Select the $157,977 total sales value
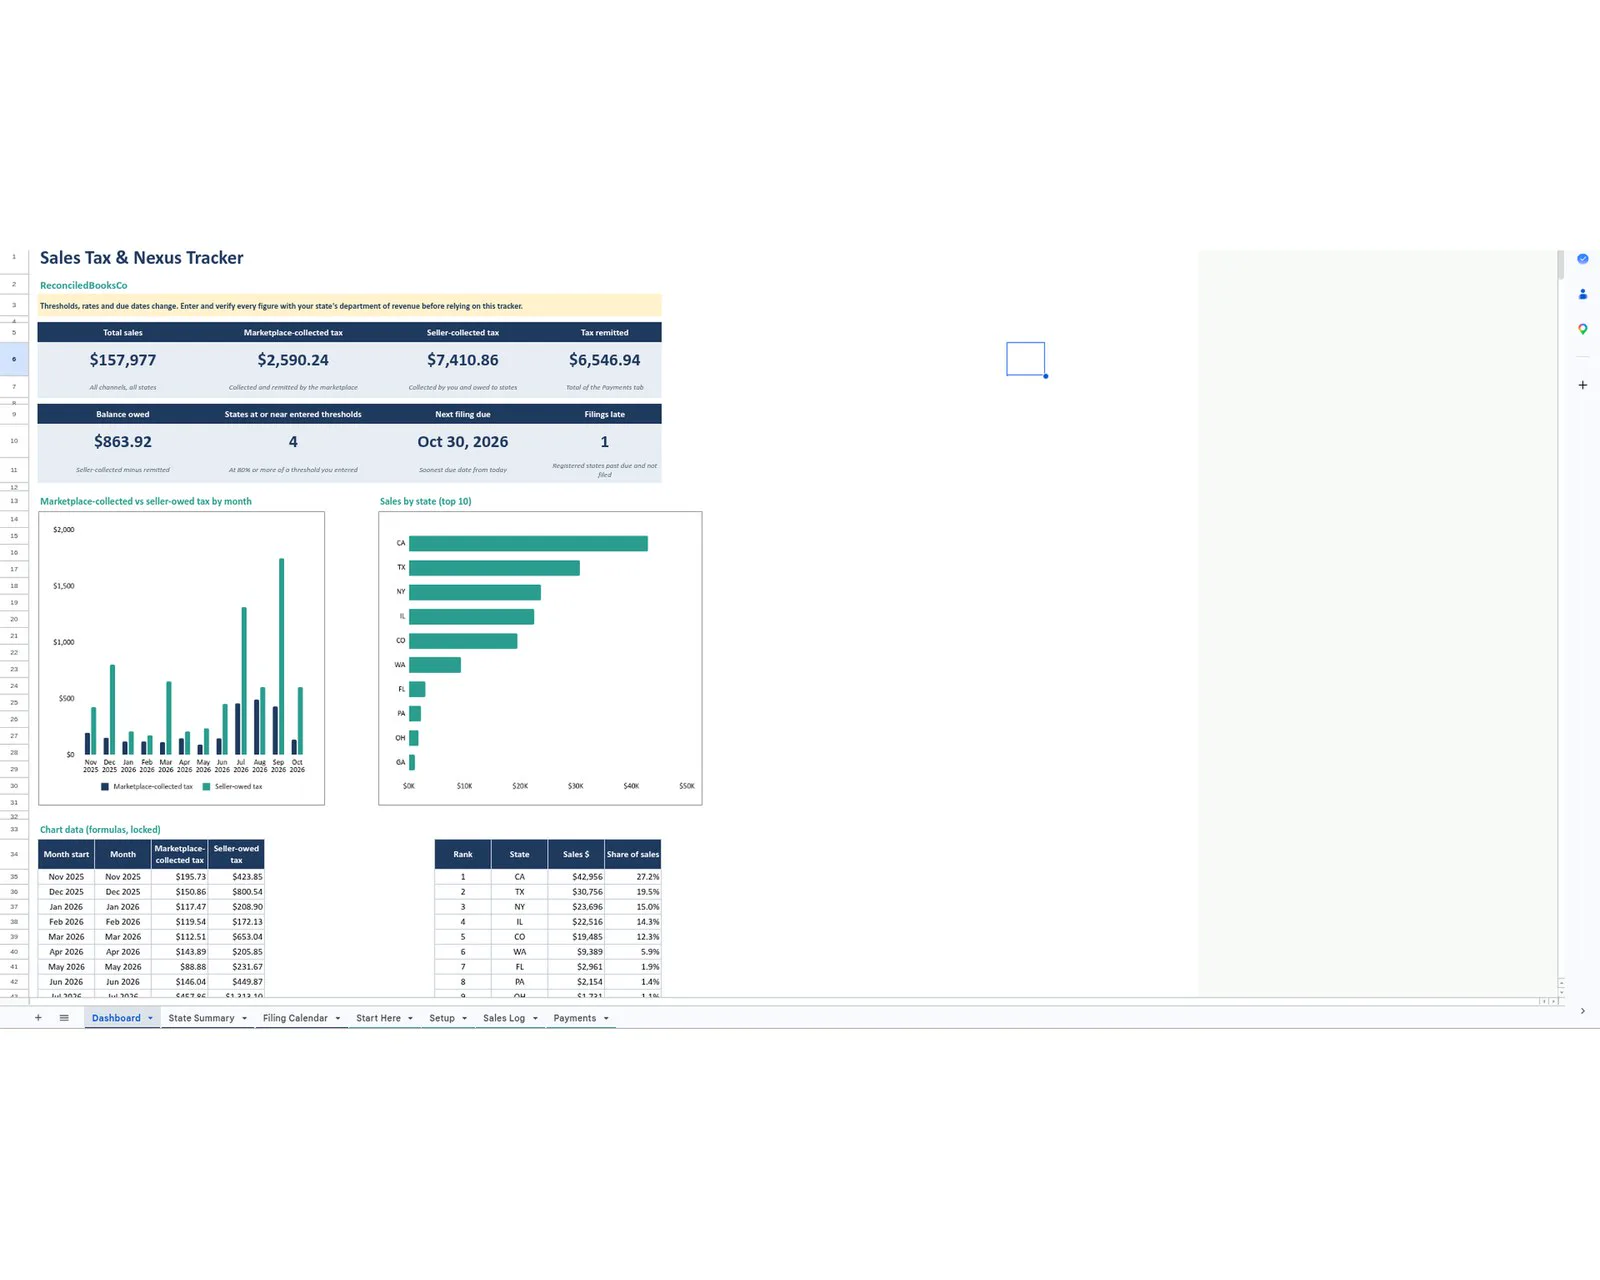 click(123, 360)
